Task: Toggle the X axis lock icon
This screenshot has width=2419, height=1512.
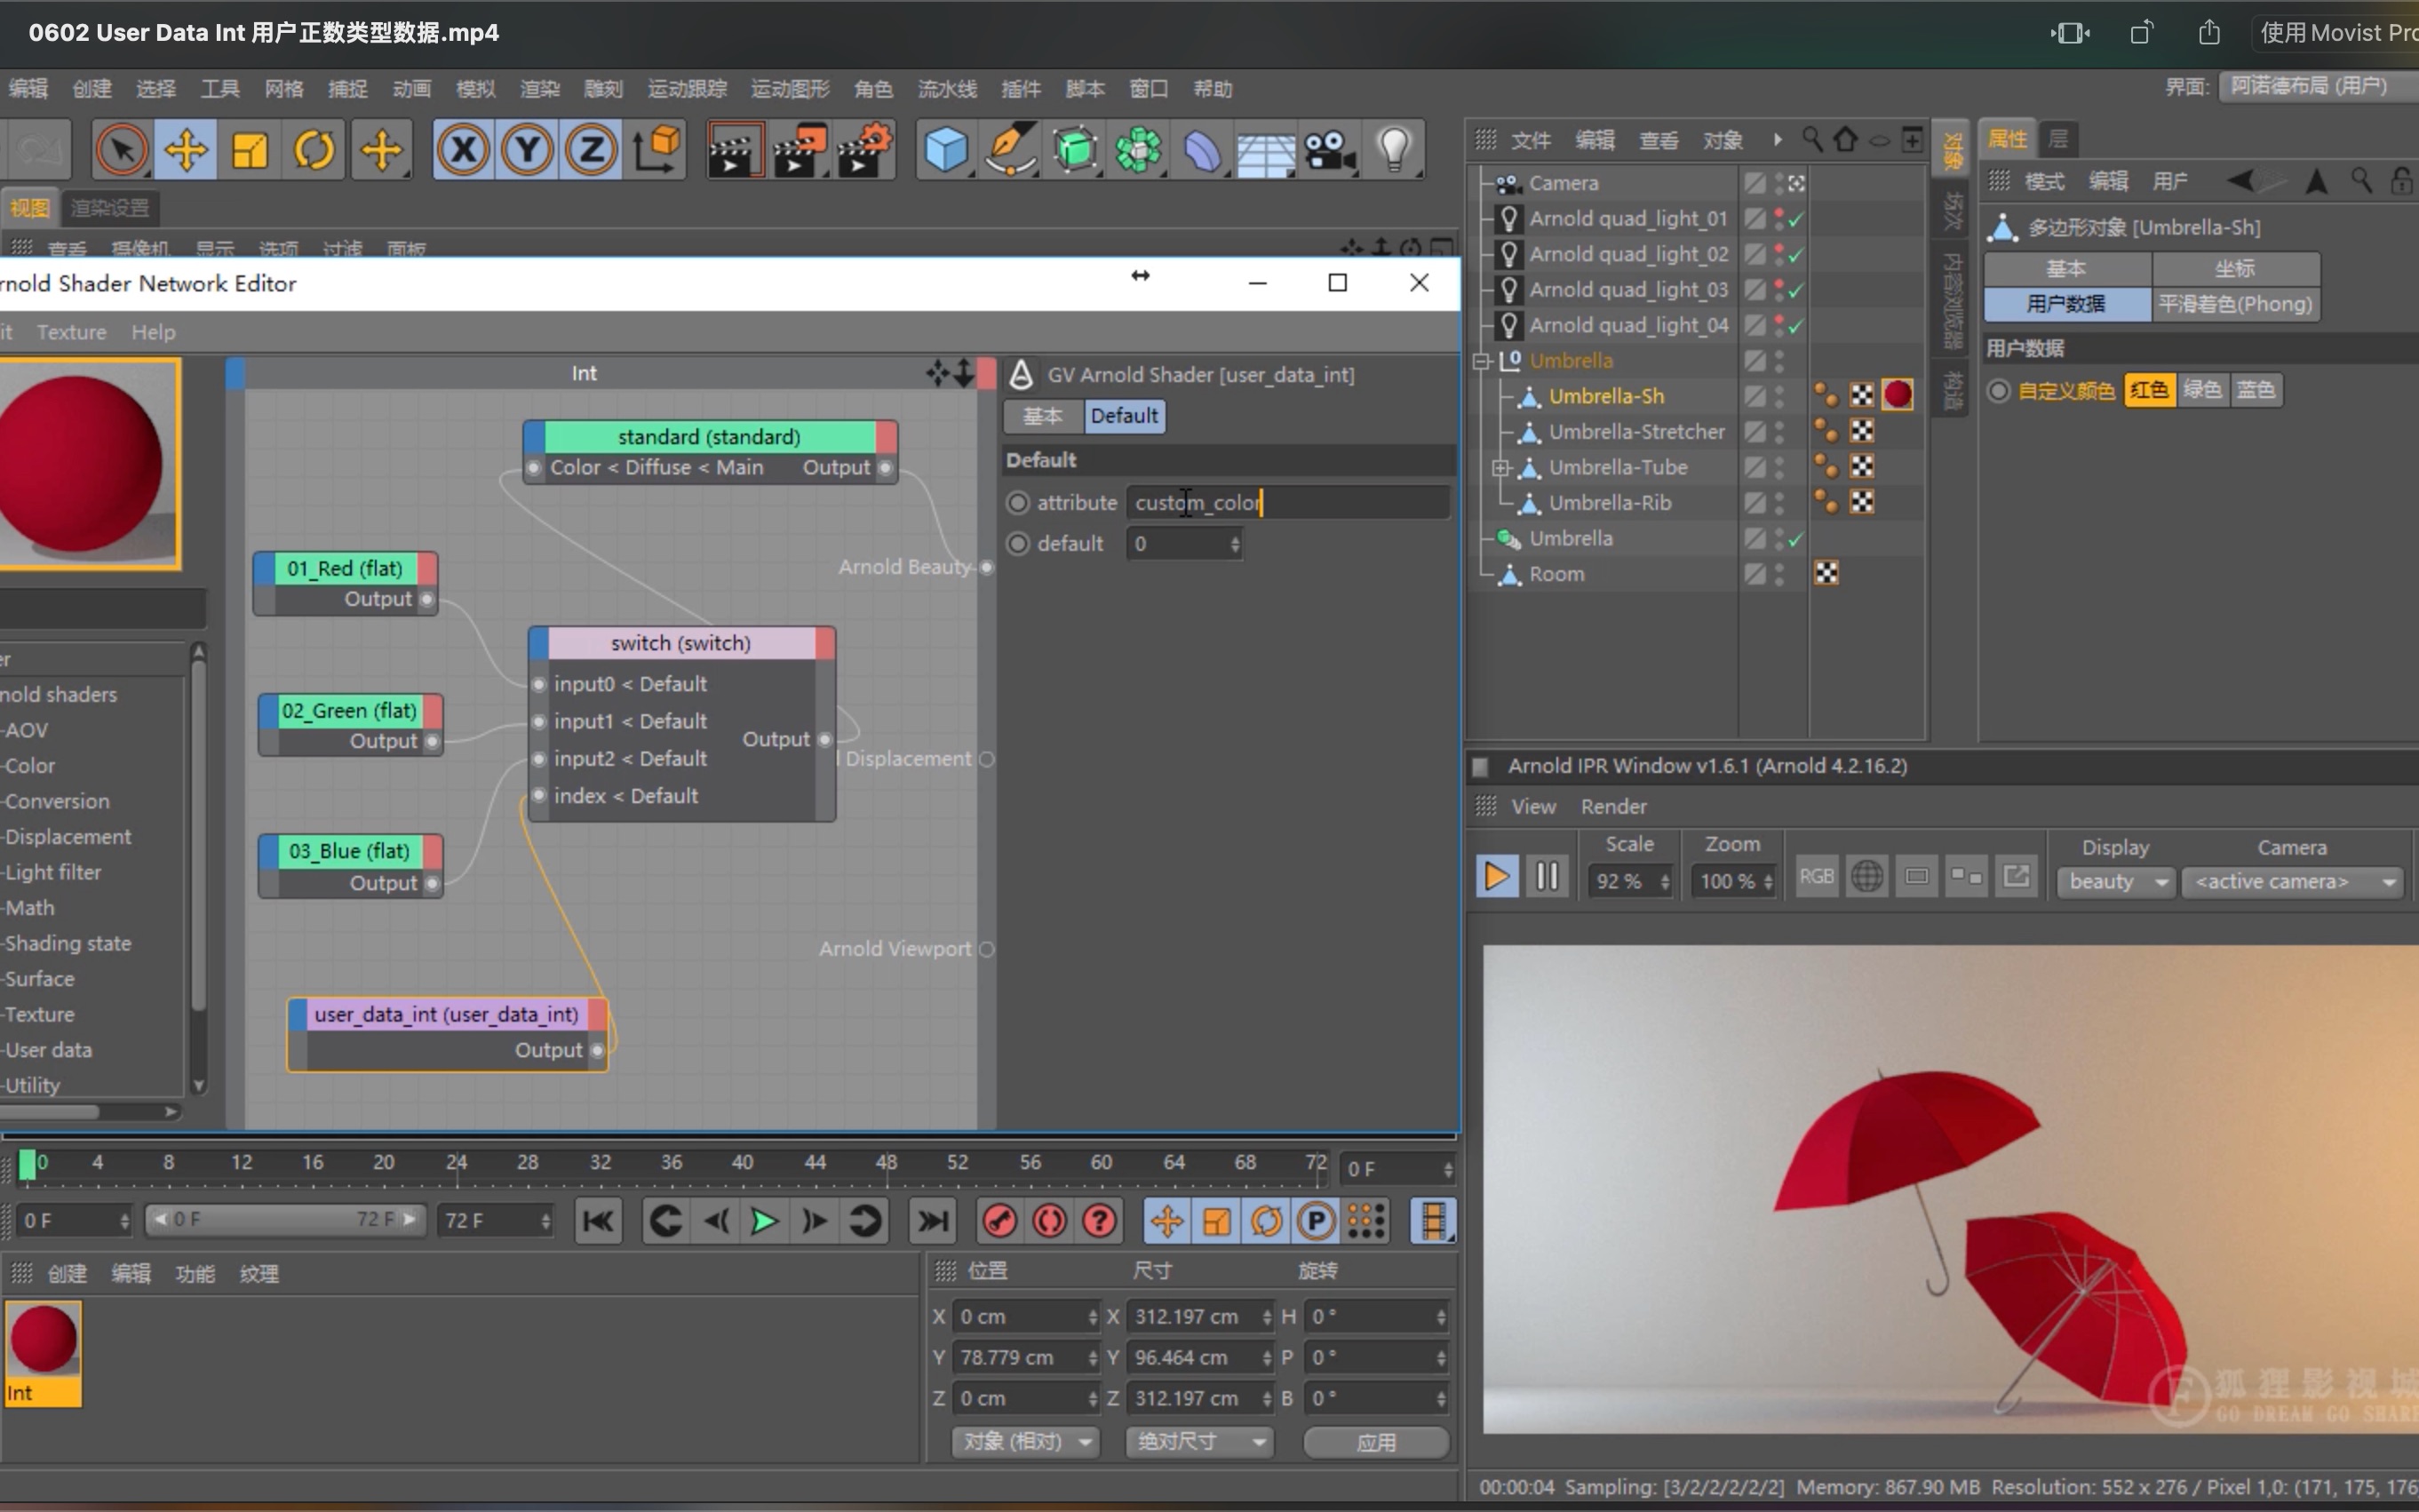Action: (x=462, y=151)
